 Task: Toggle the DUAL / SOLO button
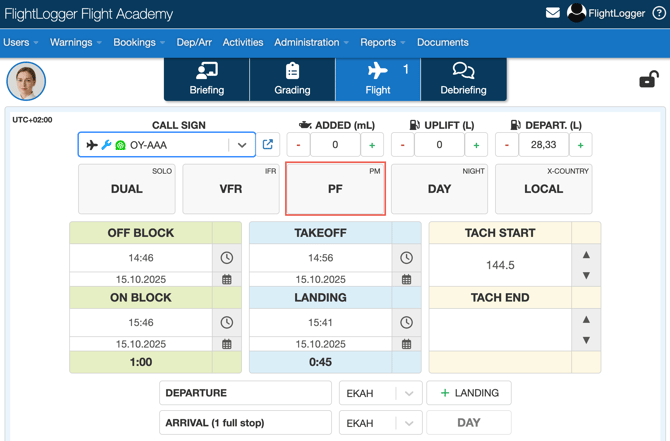[127, 189]
